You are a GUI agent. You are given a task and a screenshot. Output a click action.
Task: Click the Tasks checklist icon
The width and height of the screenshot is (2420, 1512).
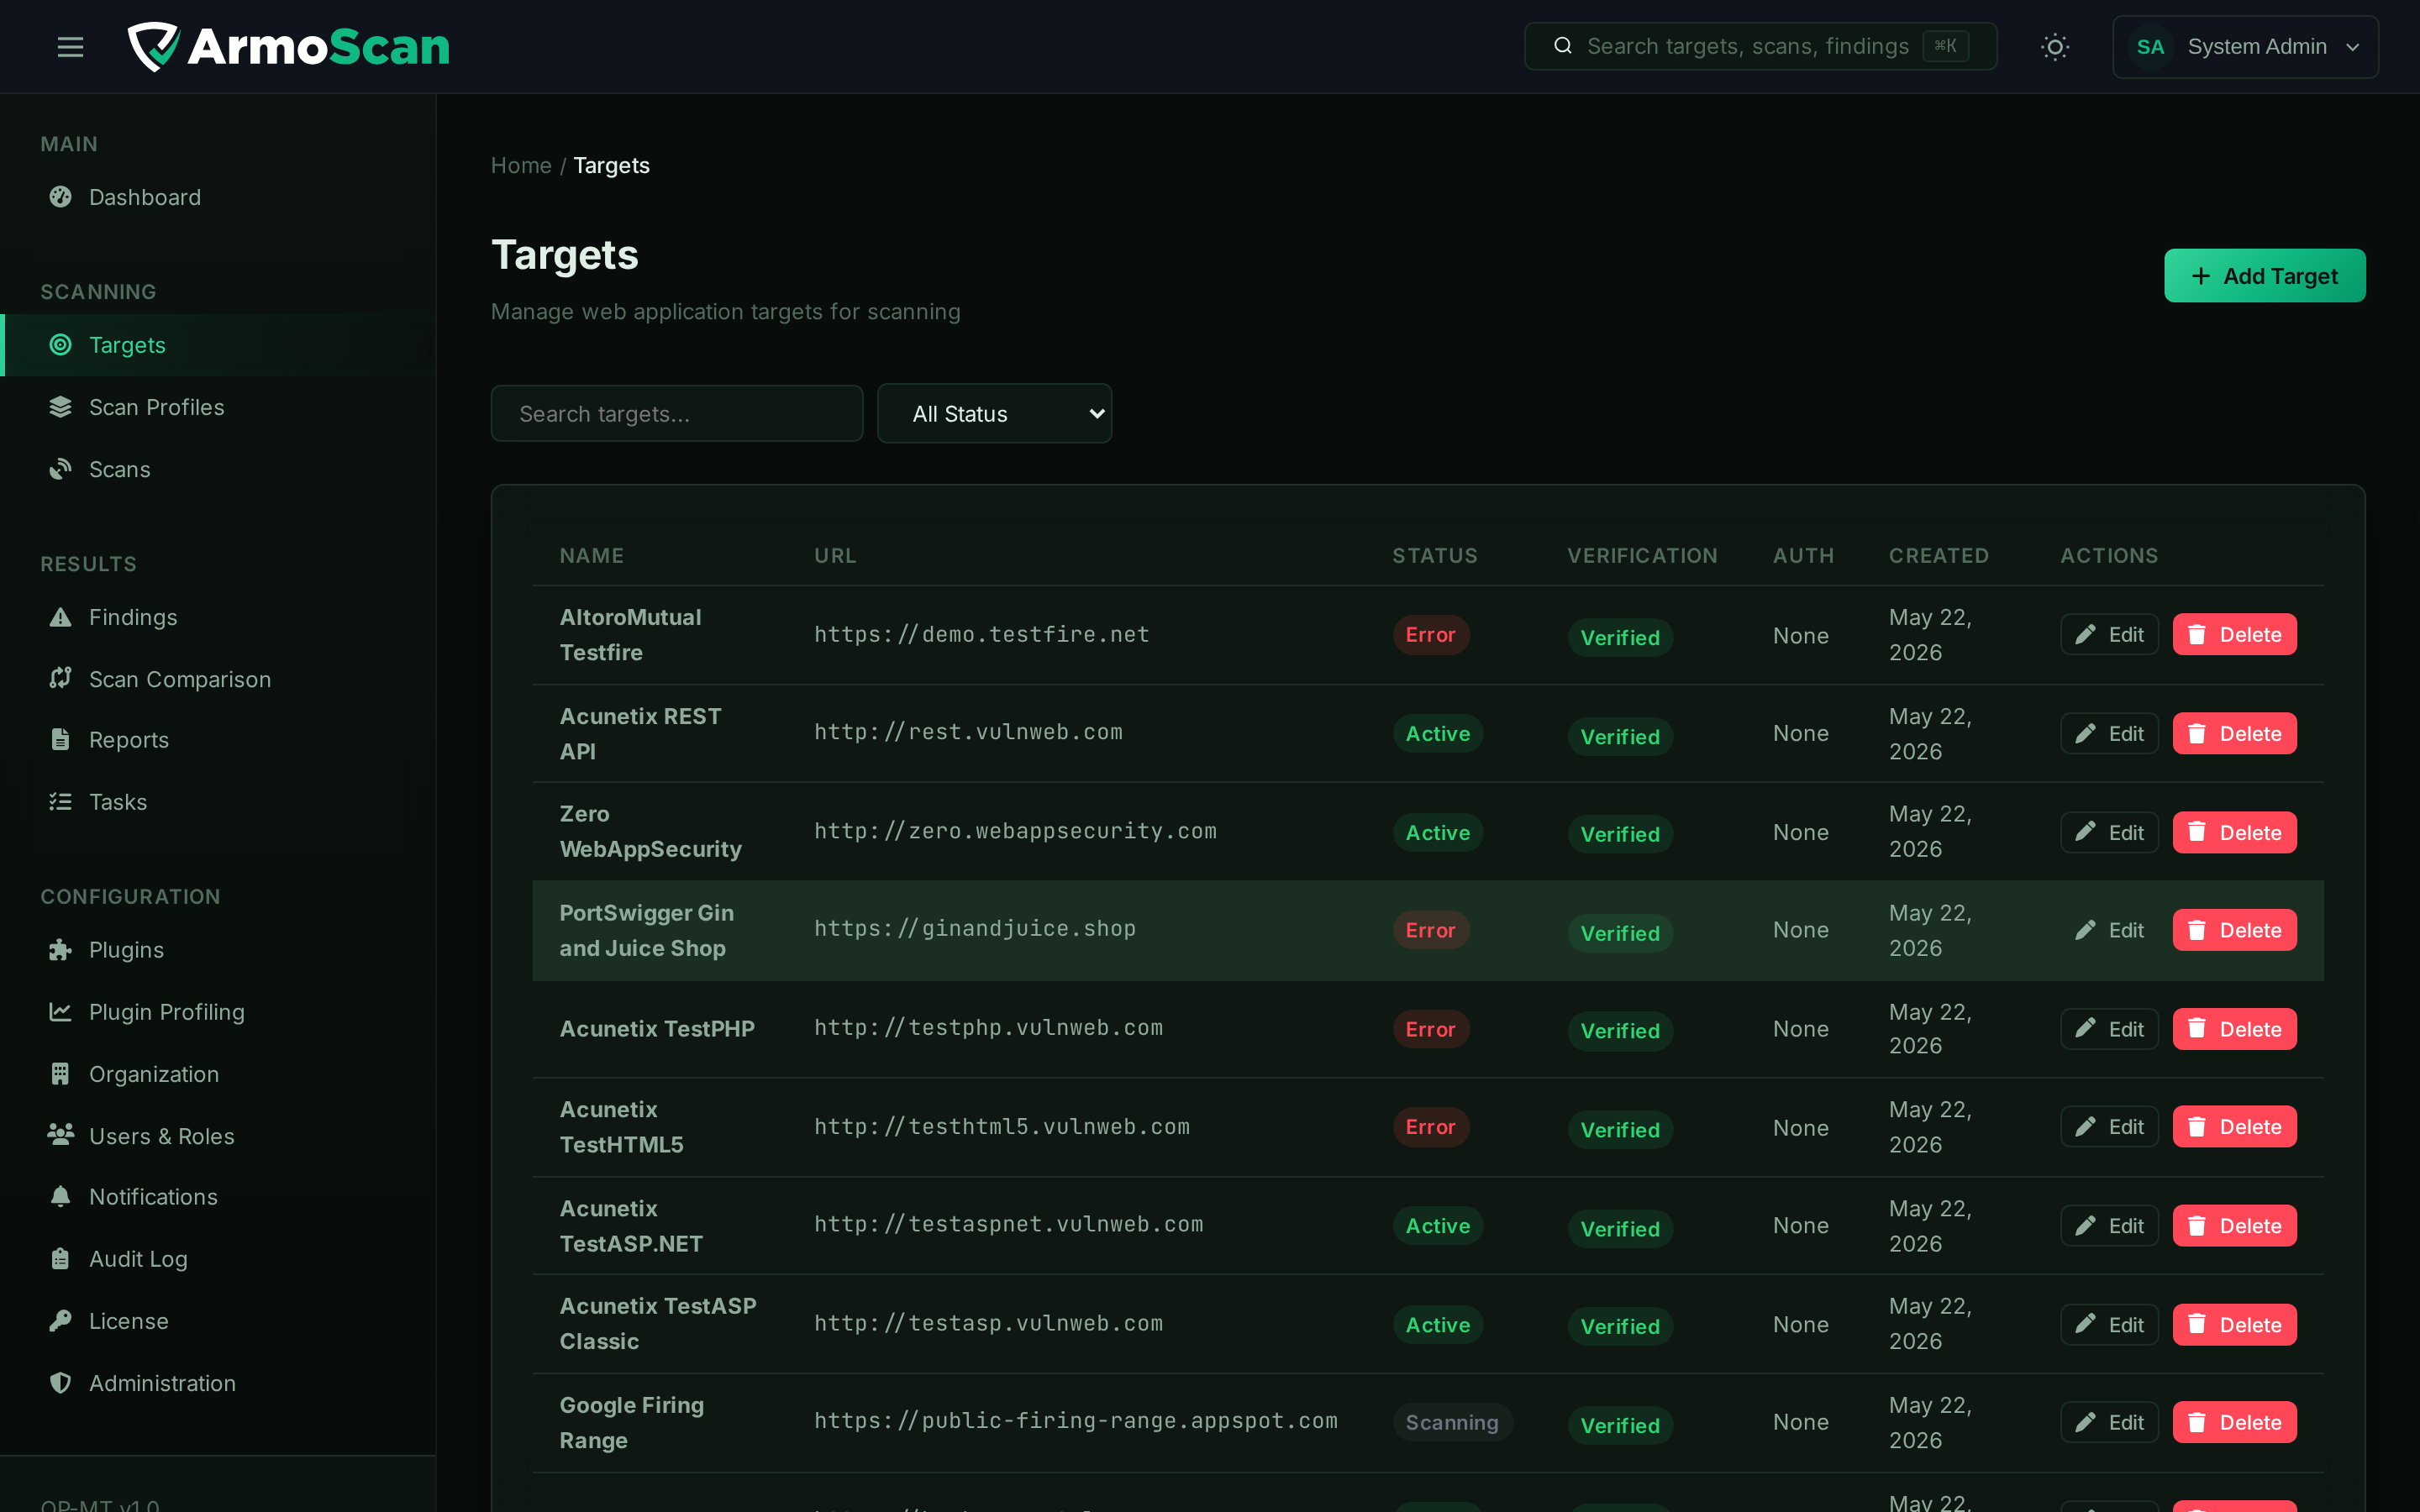coord(61,802)
